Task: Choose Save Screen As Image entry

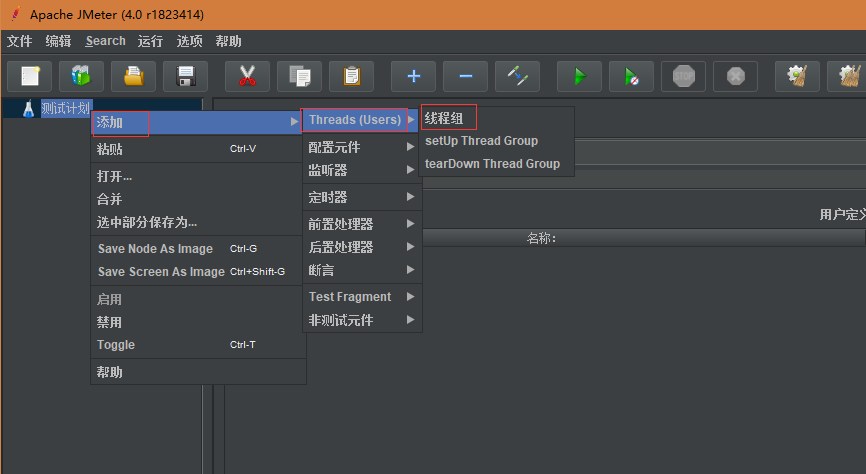Action: [x=197, y=272]
